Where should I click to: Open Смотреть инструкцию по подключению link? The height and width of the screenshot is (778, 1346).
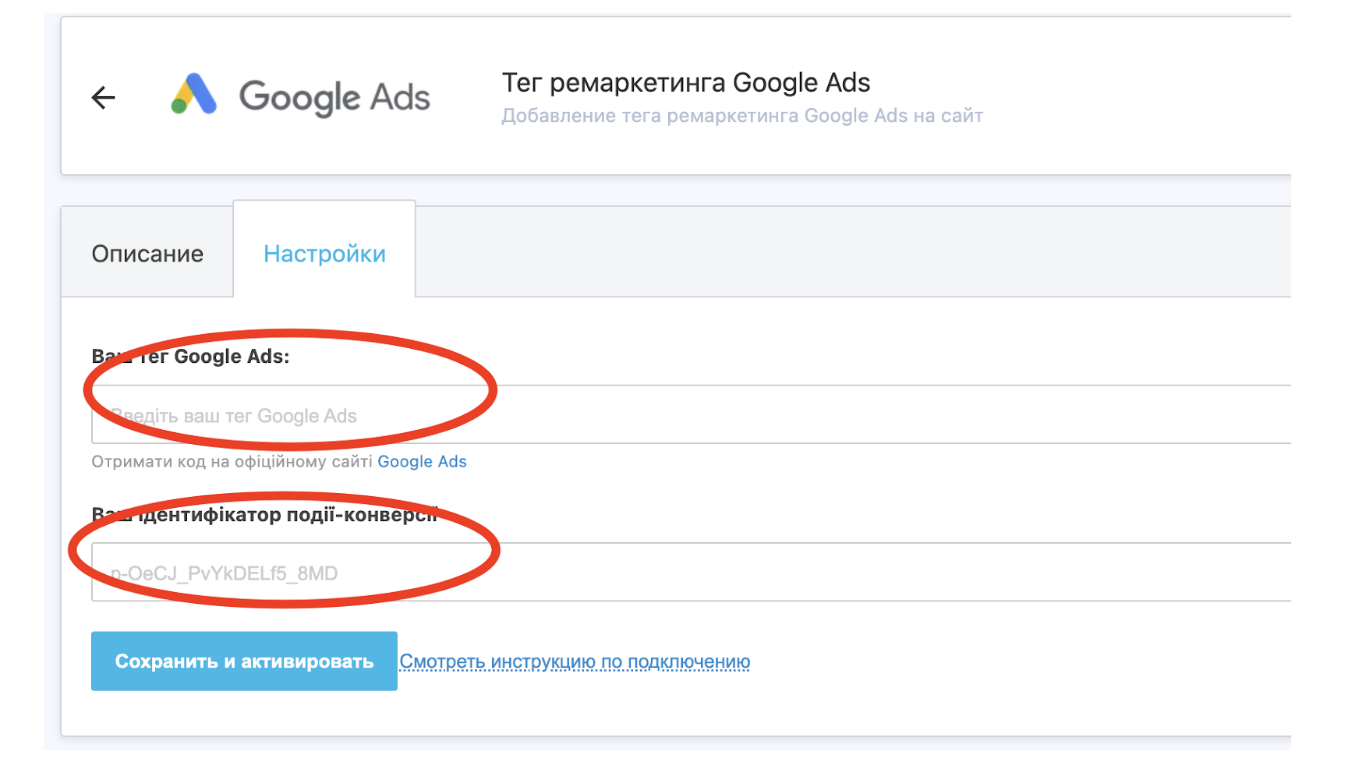pos(575,662)
